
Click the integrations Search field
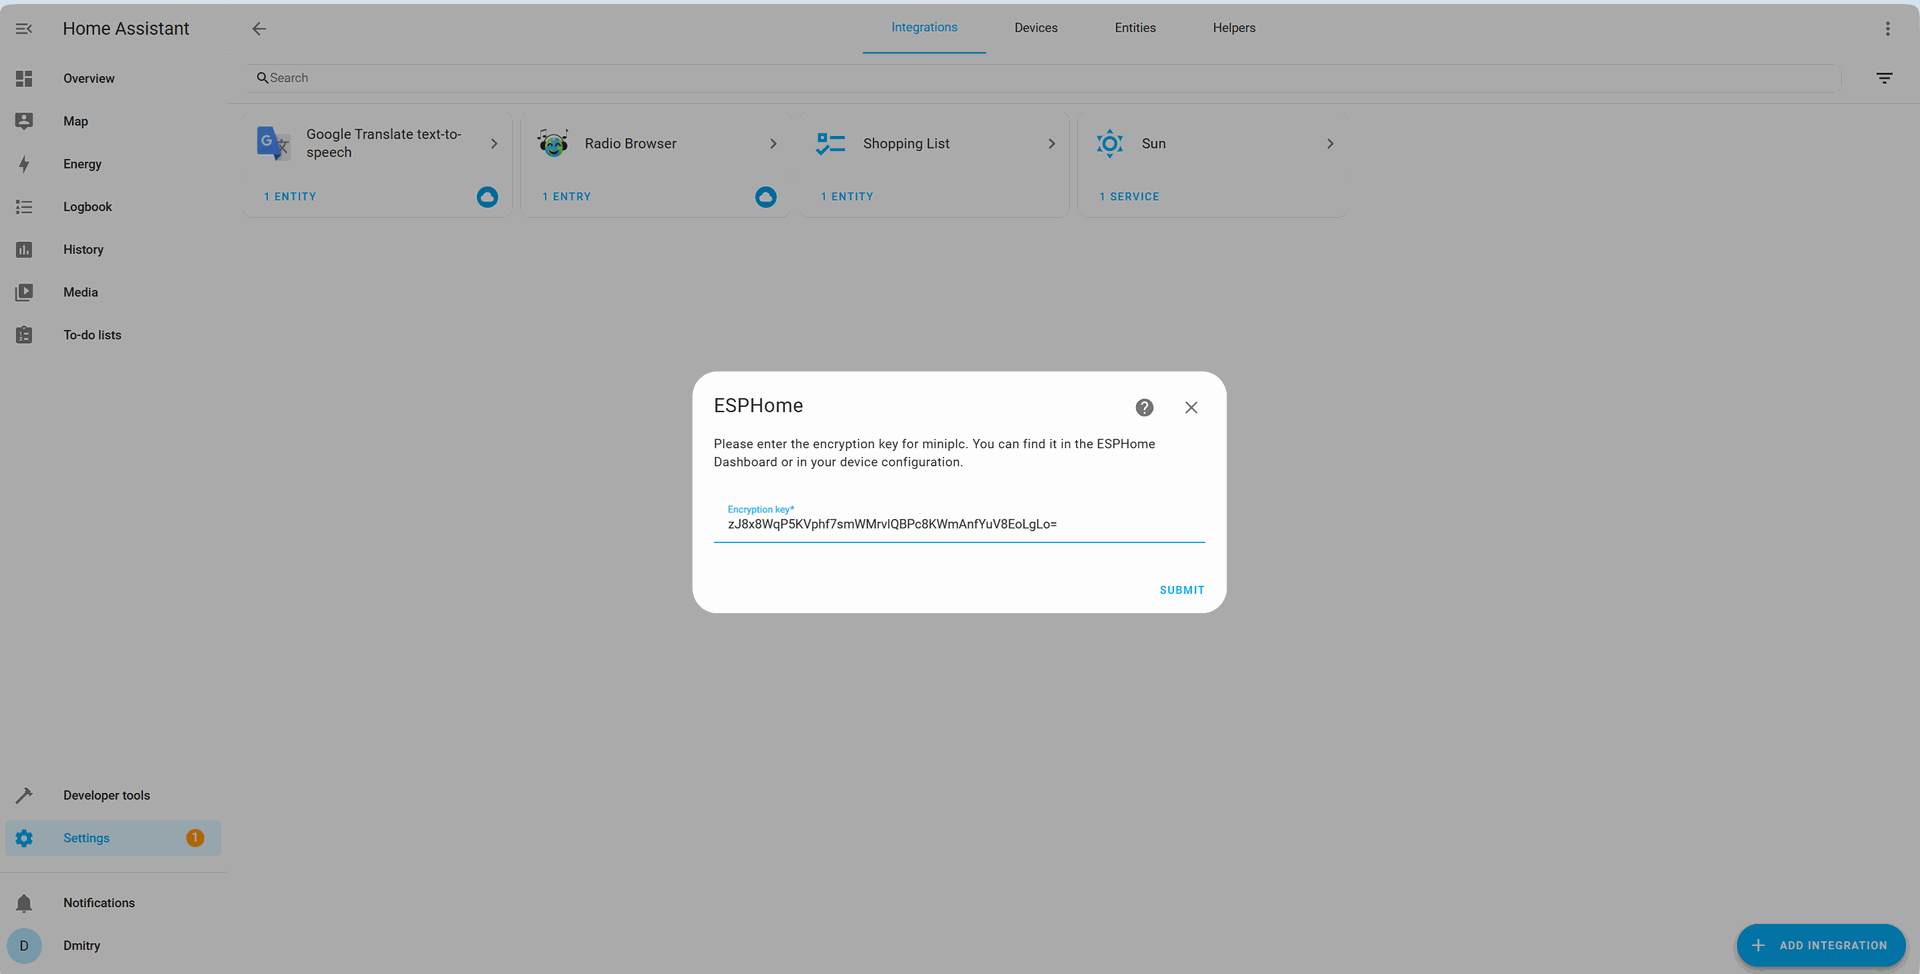1044,78
